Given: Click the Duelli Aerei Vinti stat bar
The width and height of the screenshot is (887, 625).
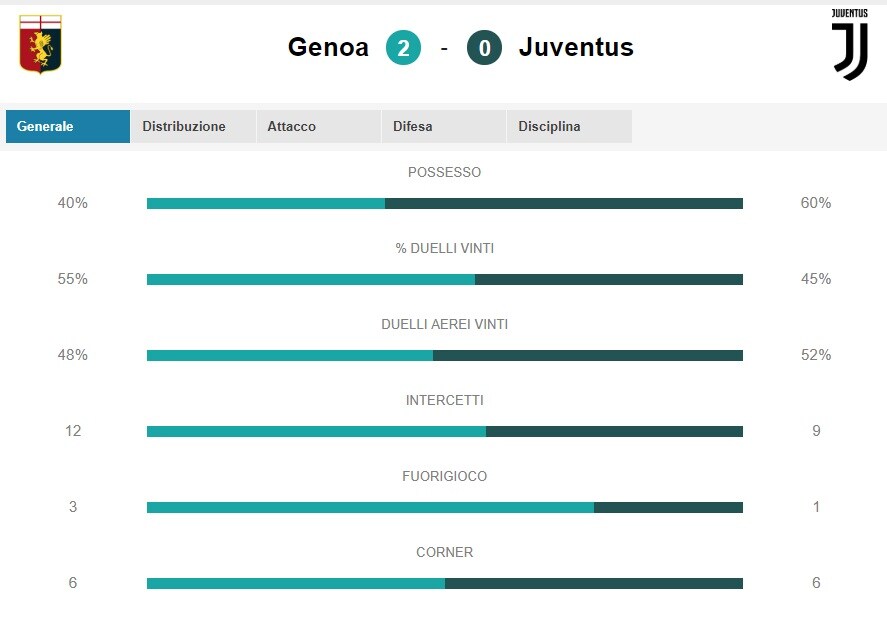Looking at the screenshot, I should 445,355.
